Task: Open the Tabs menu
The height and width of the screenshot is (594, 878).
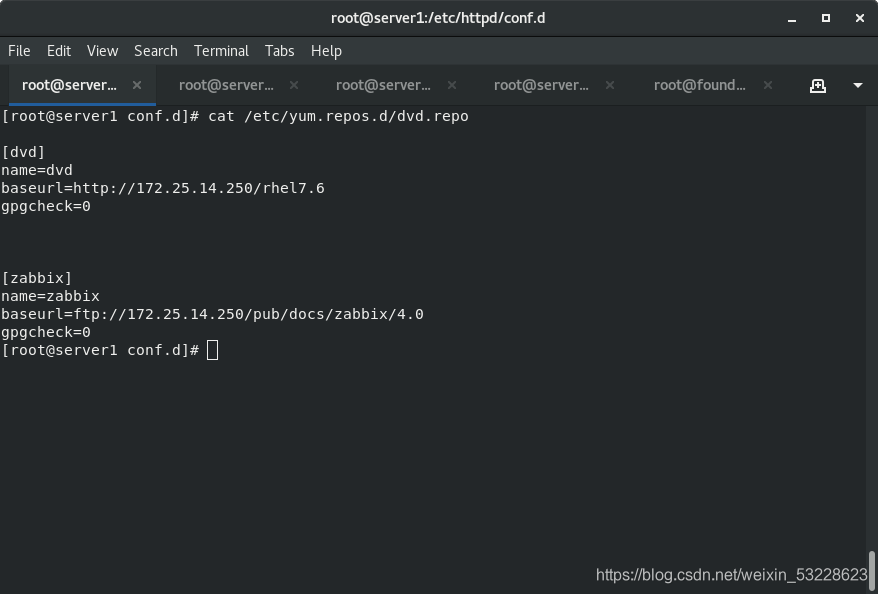Action: pyautogui.click(x=279, y=51)
